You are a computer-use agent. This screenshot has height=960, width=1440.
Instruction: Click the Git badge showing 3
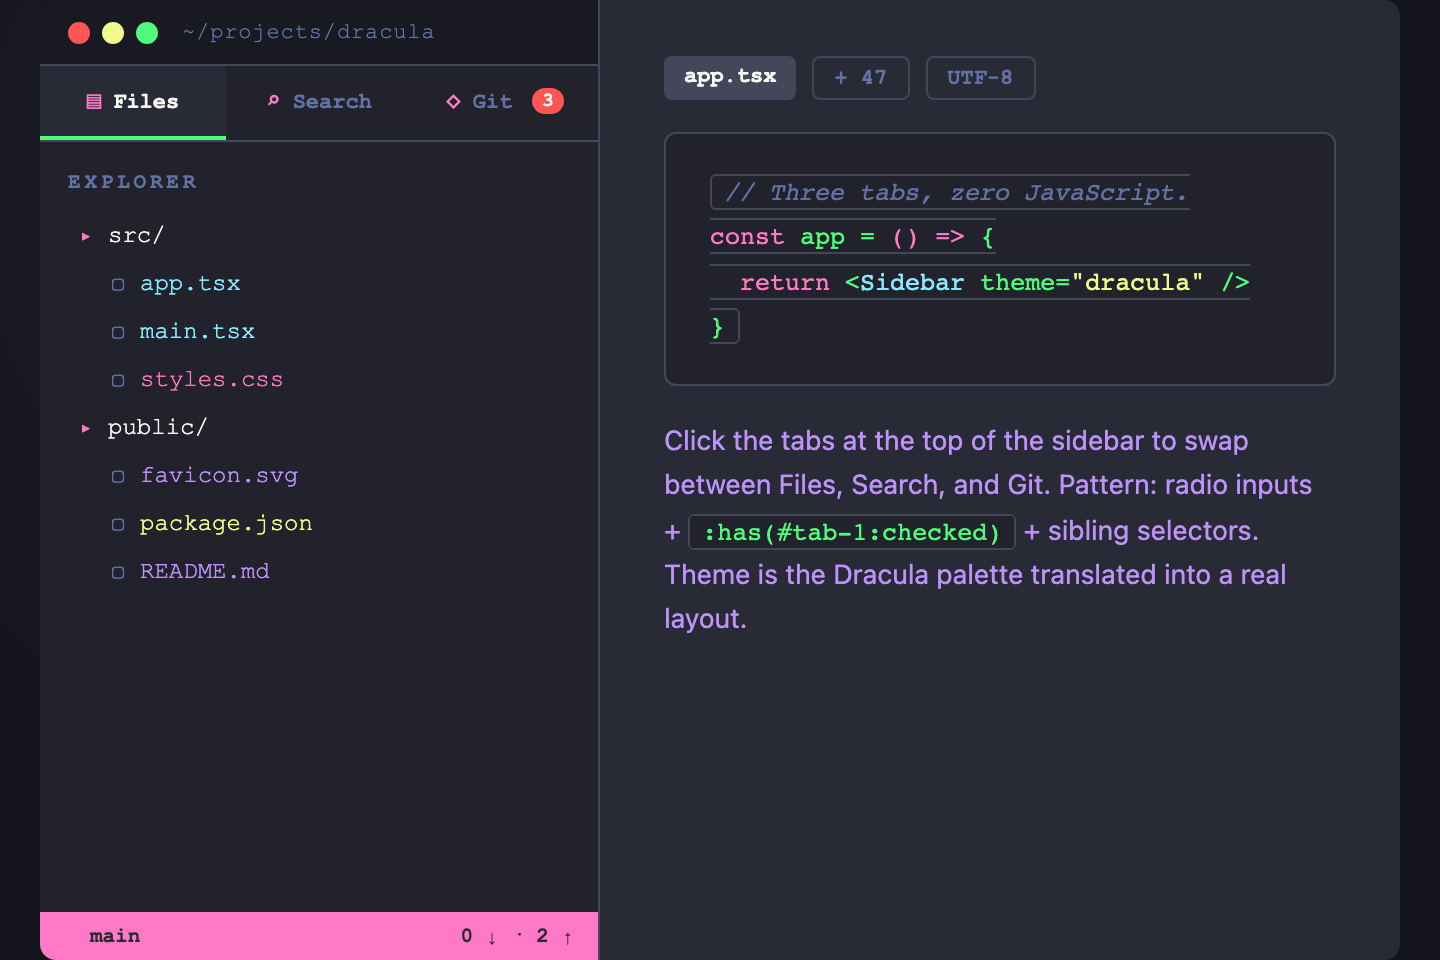(548, 101)
